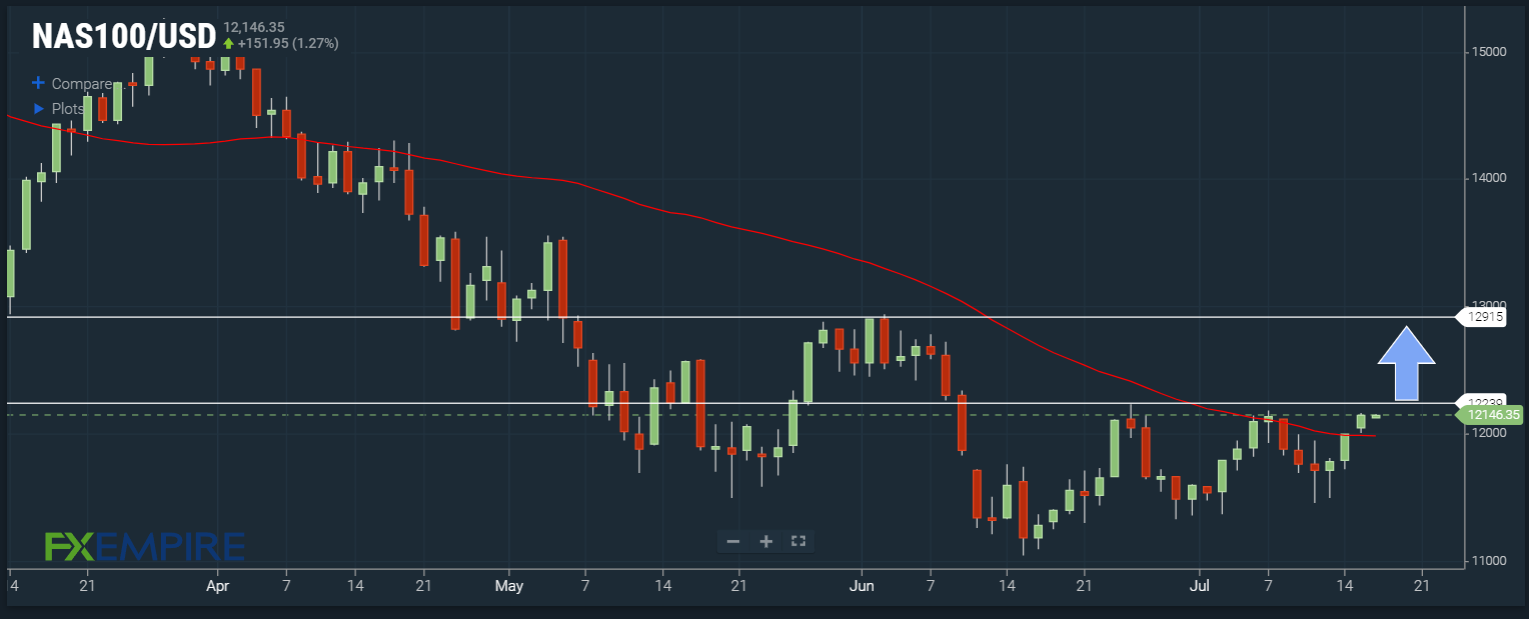Screen dimensions: 1529x619
Task: Click the +151.95 (1.27%) change value
Action: point(288,43)
